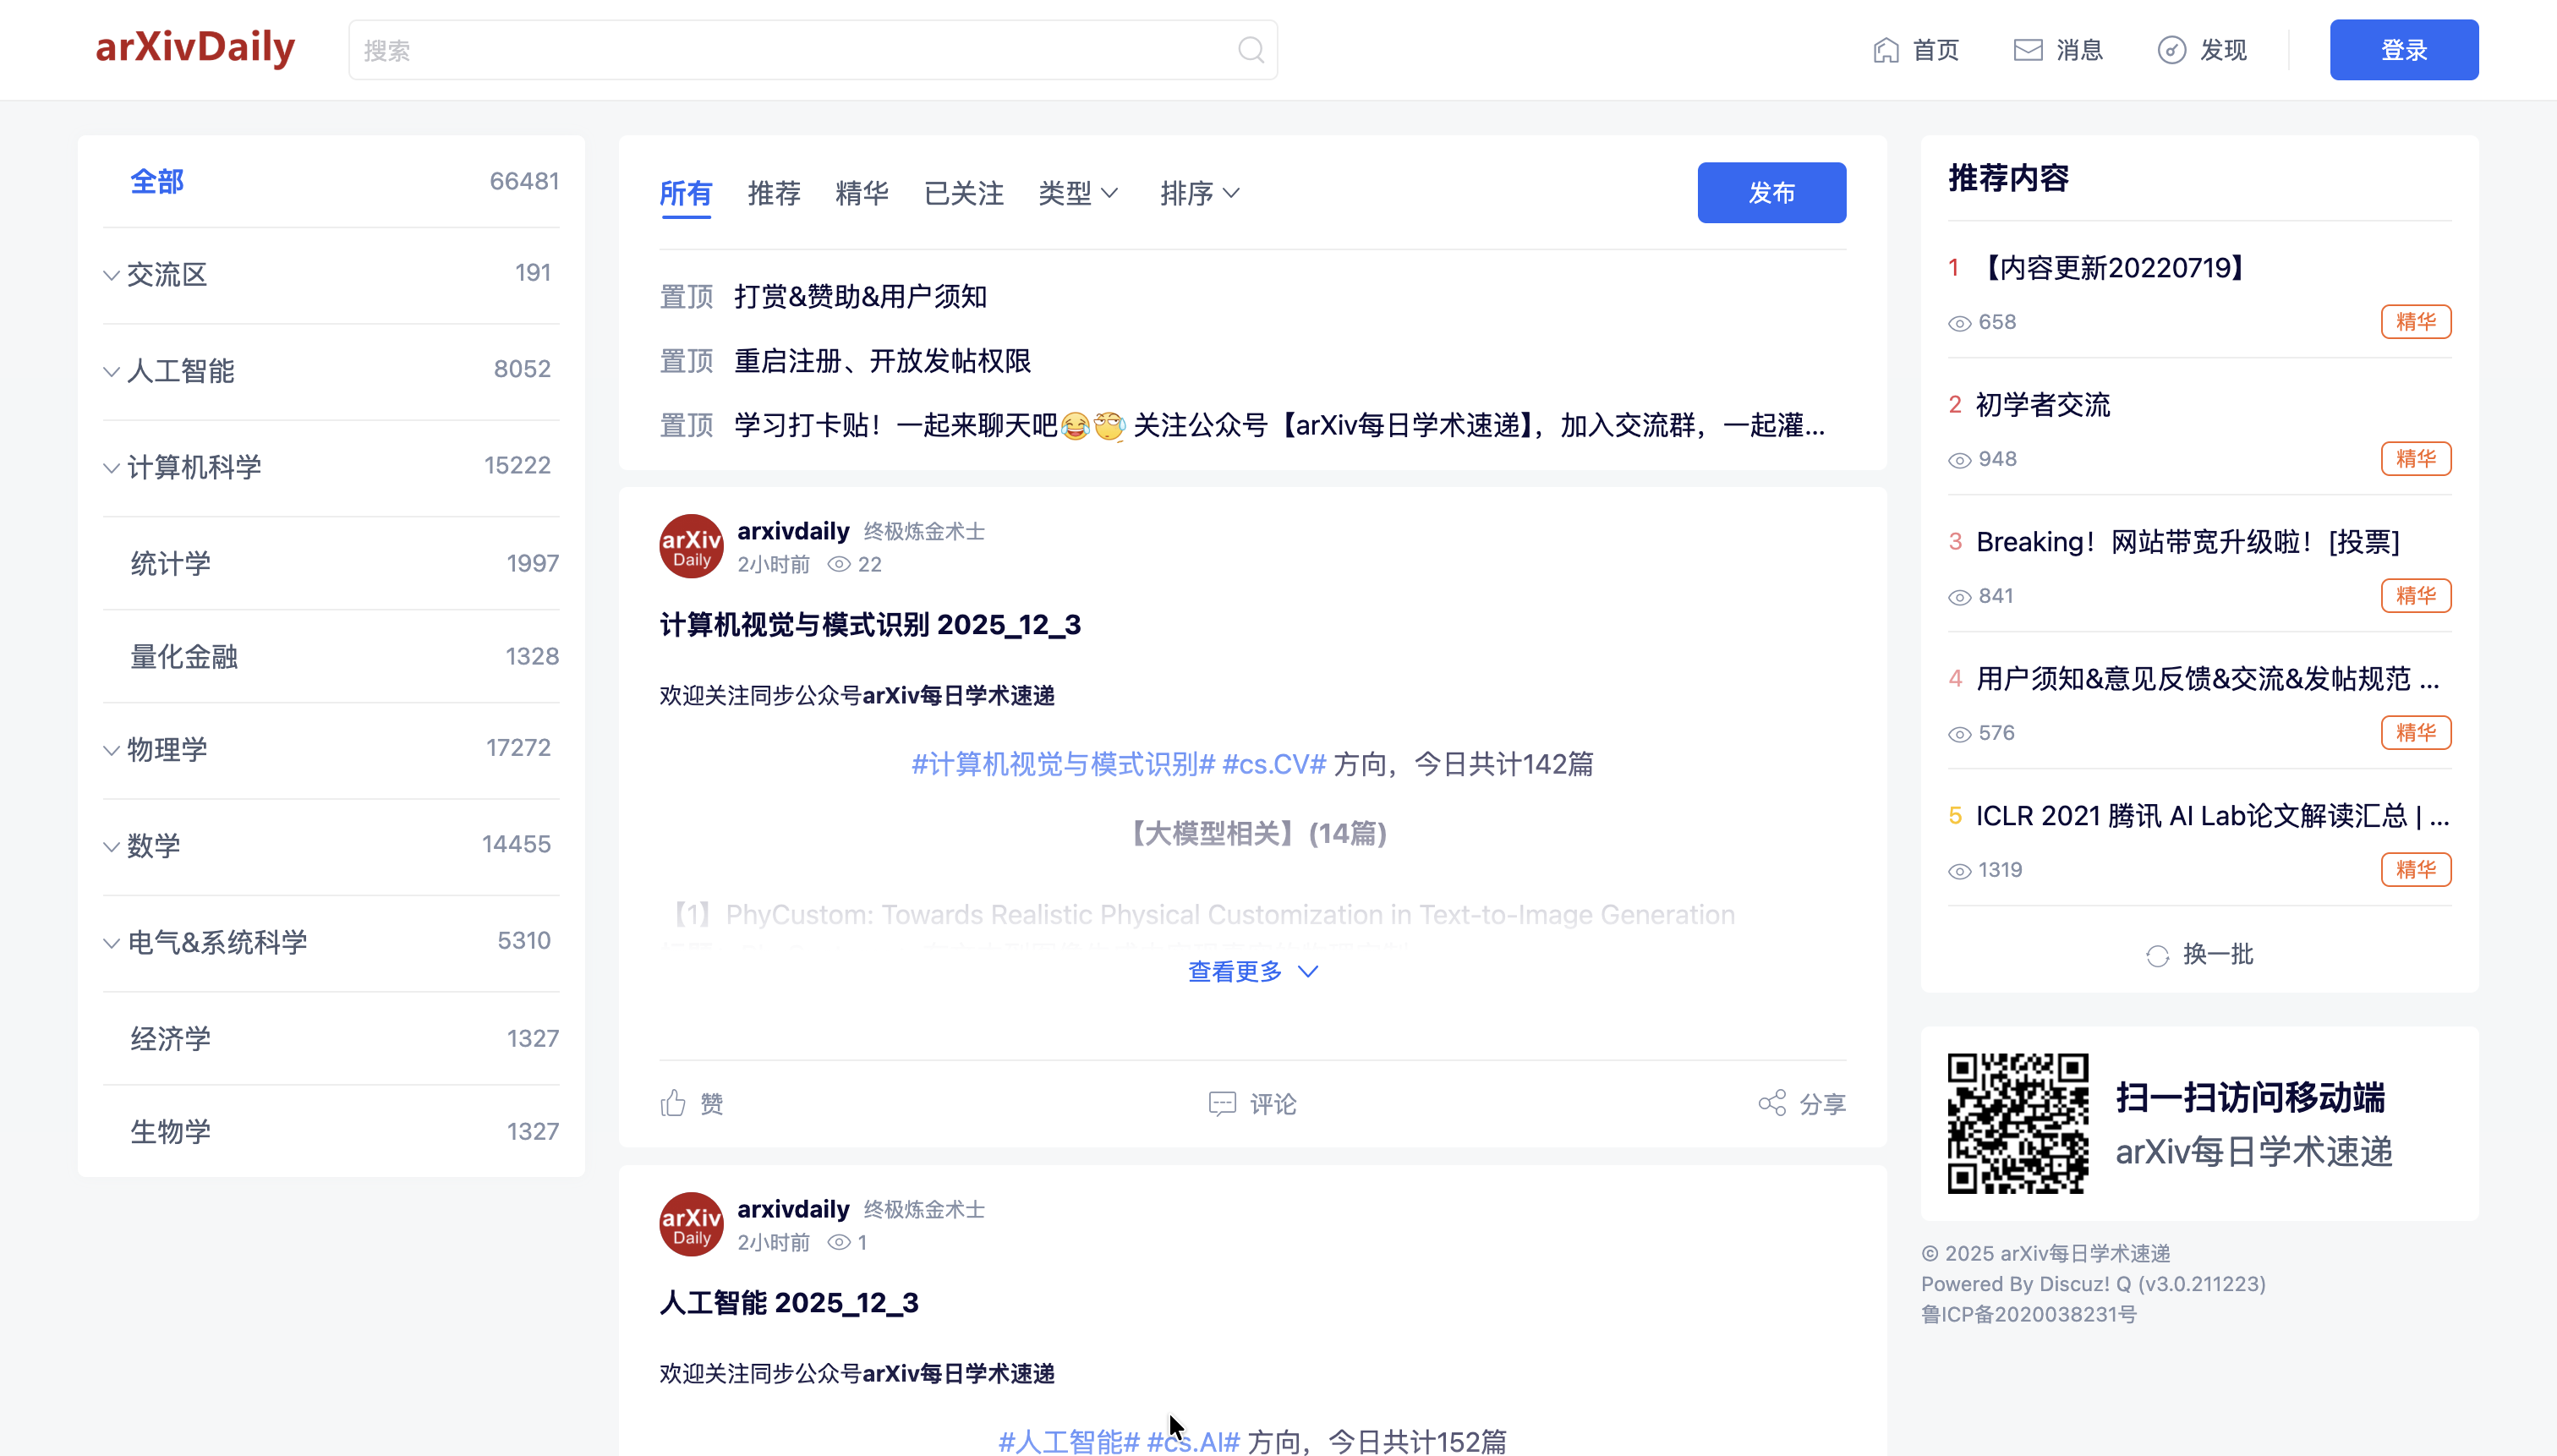Click inside the 搜索 search field
This screenshot has height=1456, width=2557.
[x=700, y=49]
